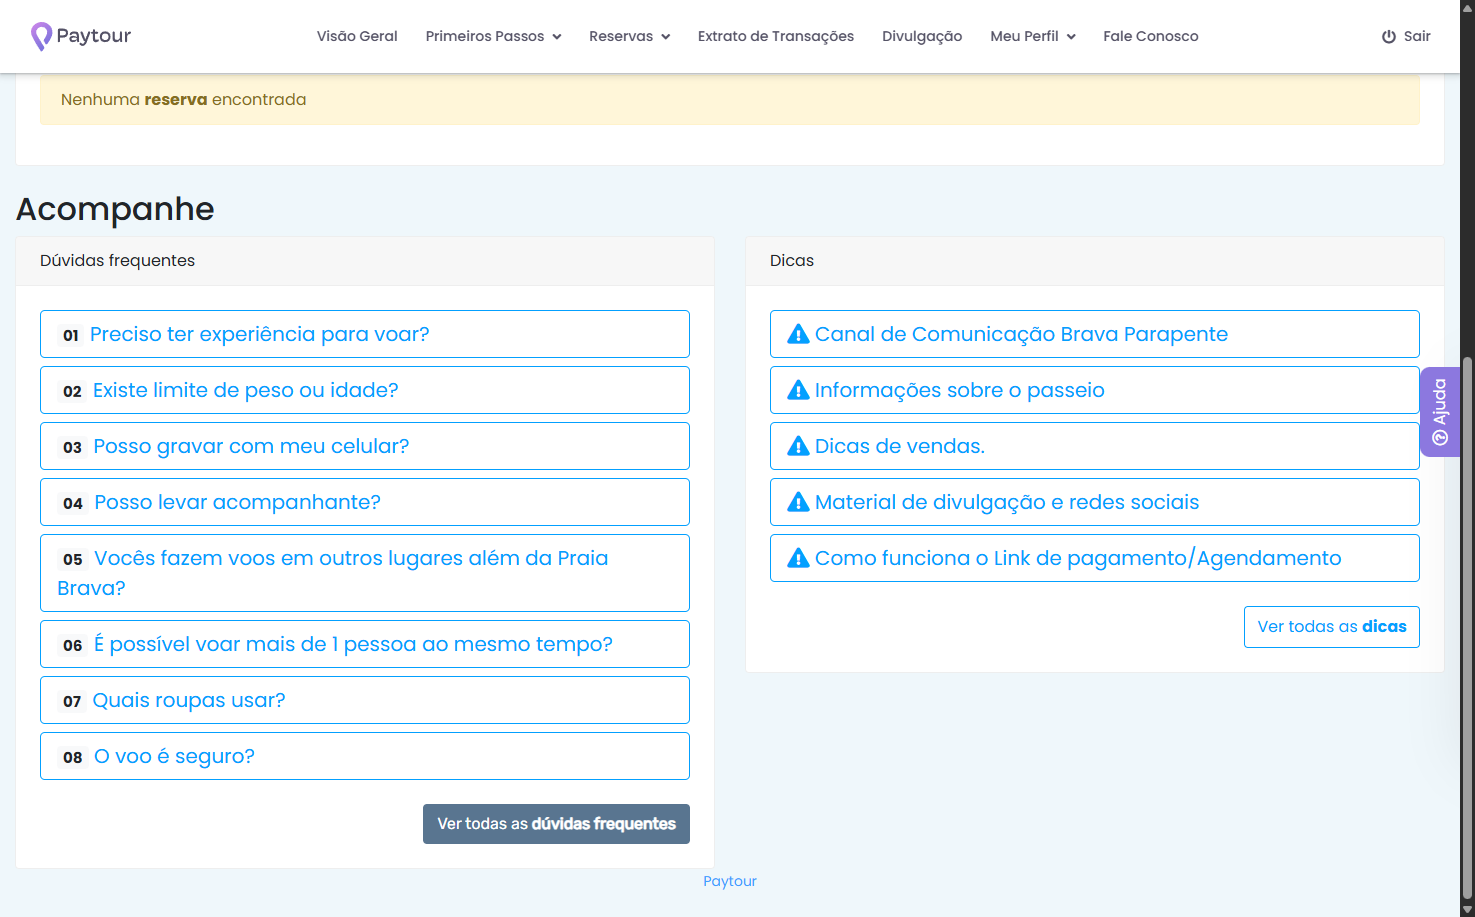Click Ver todas as dicas button
The width and height of the screenshot is (1475, 917).
(x=1332, y=627)
